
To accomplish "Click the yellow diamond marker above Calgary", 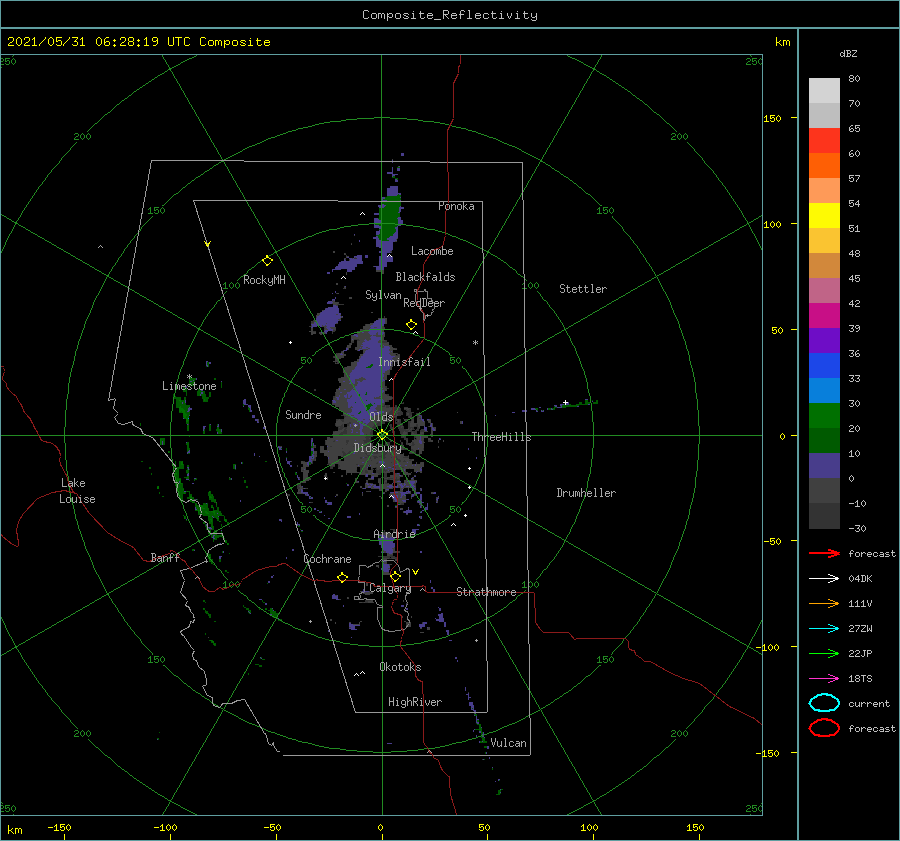I will pyautogui.click(x=395, y=576).
